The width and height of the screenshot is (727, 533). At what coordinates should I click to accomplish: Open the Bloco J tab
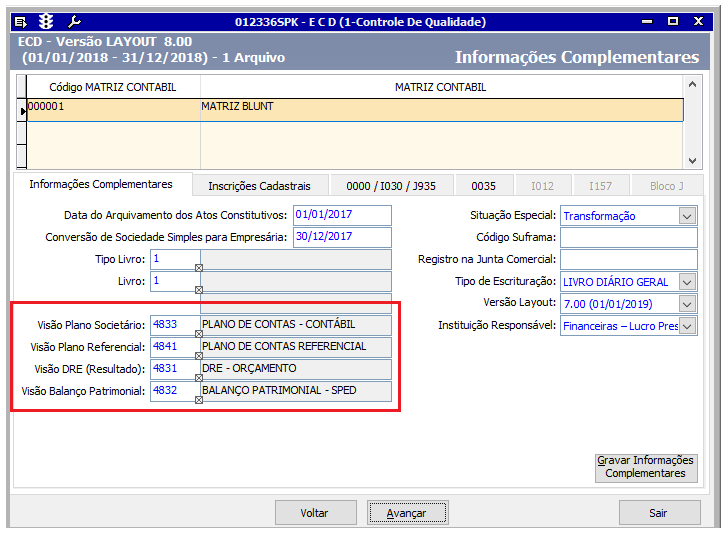[x=667, y=186]
